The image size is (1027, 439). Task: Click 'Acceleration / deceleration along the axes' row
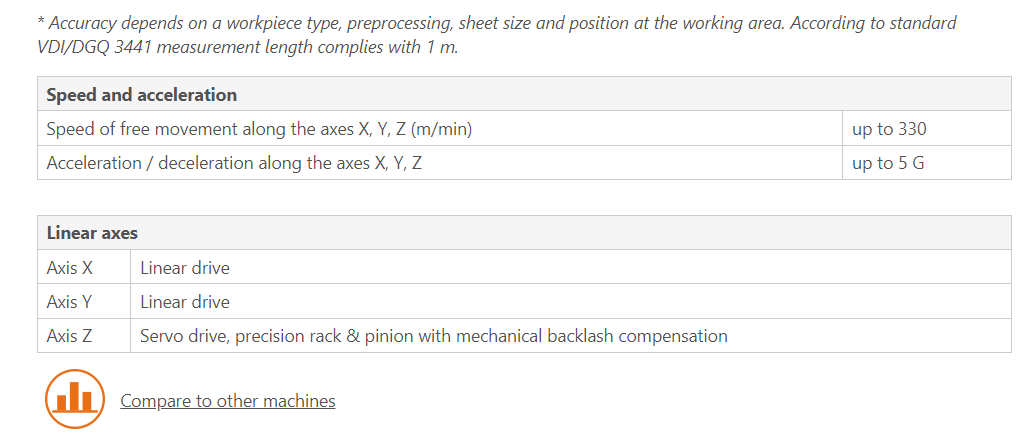[439, 162]
